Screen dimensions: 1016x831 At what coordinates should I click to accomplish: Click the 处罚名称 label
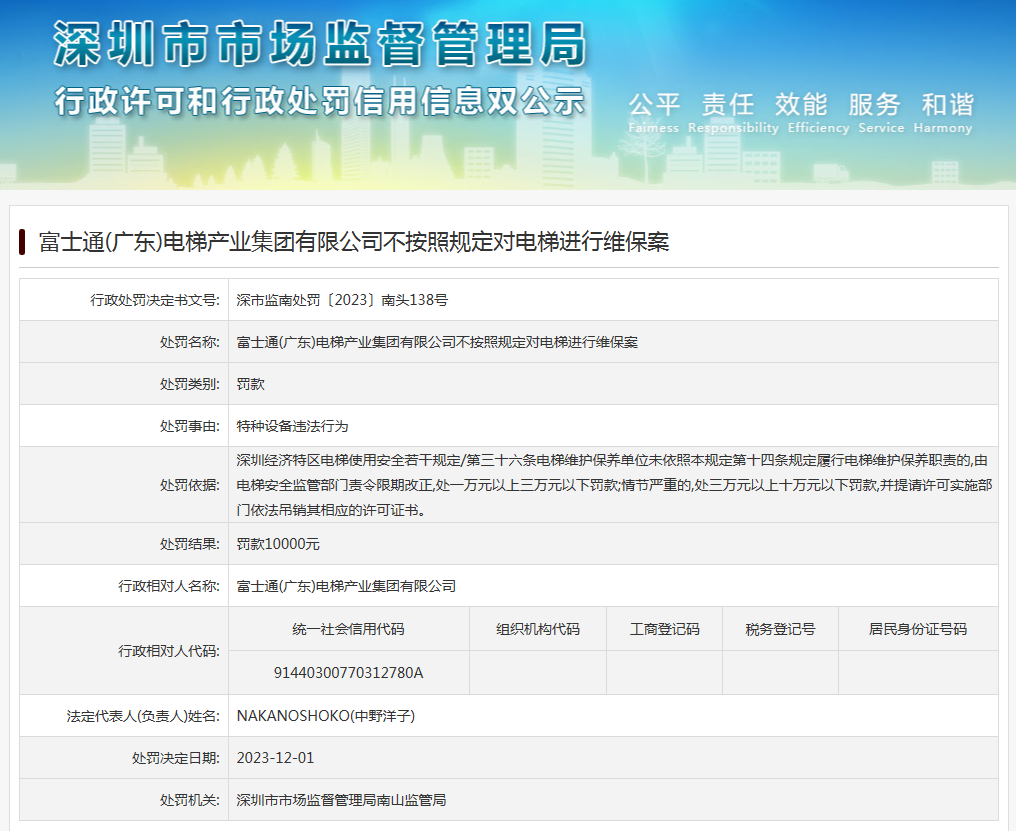point(190,342)
